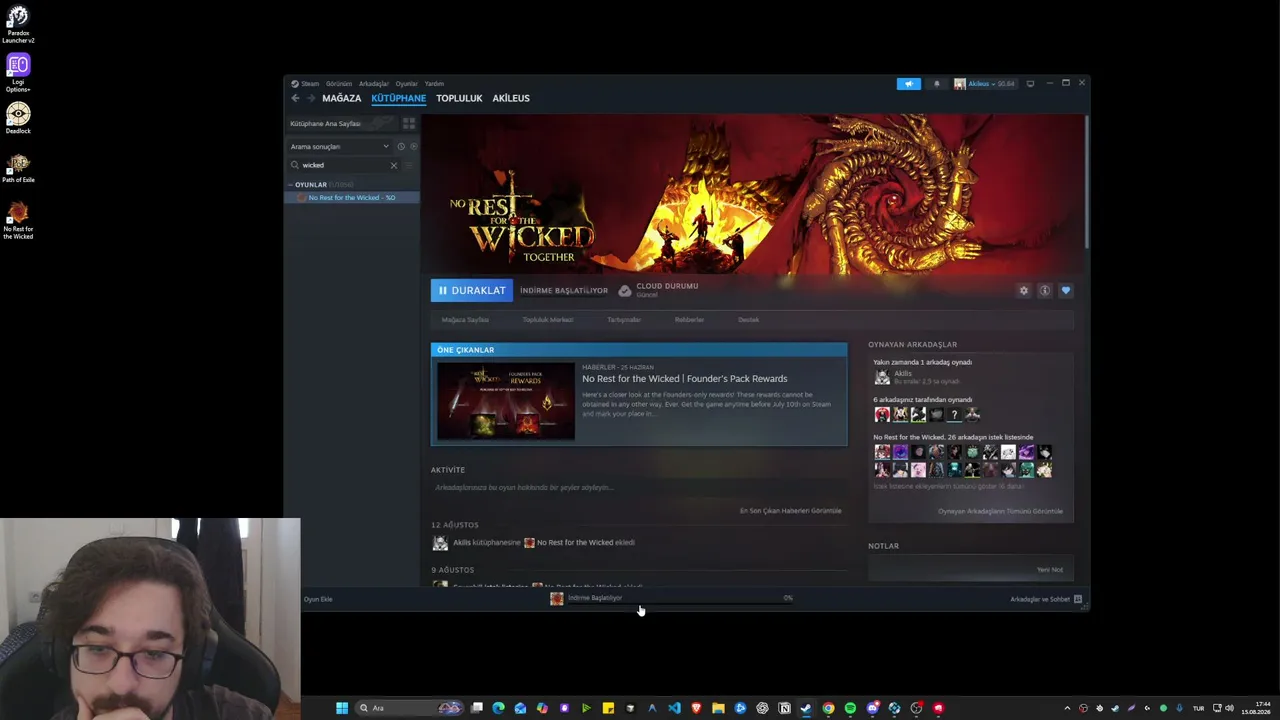Open Brave browser from the taskbar
This screenshot has width=1280, height=720.
(696, 708)
